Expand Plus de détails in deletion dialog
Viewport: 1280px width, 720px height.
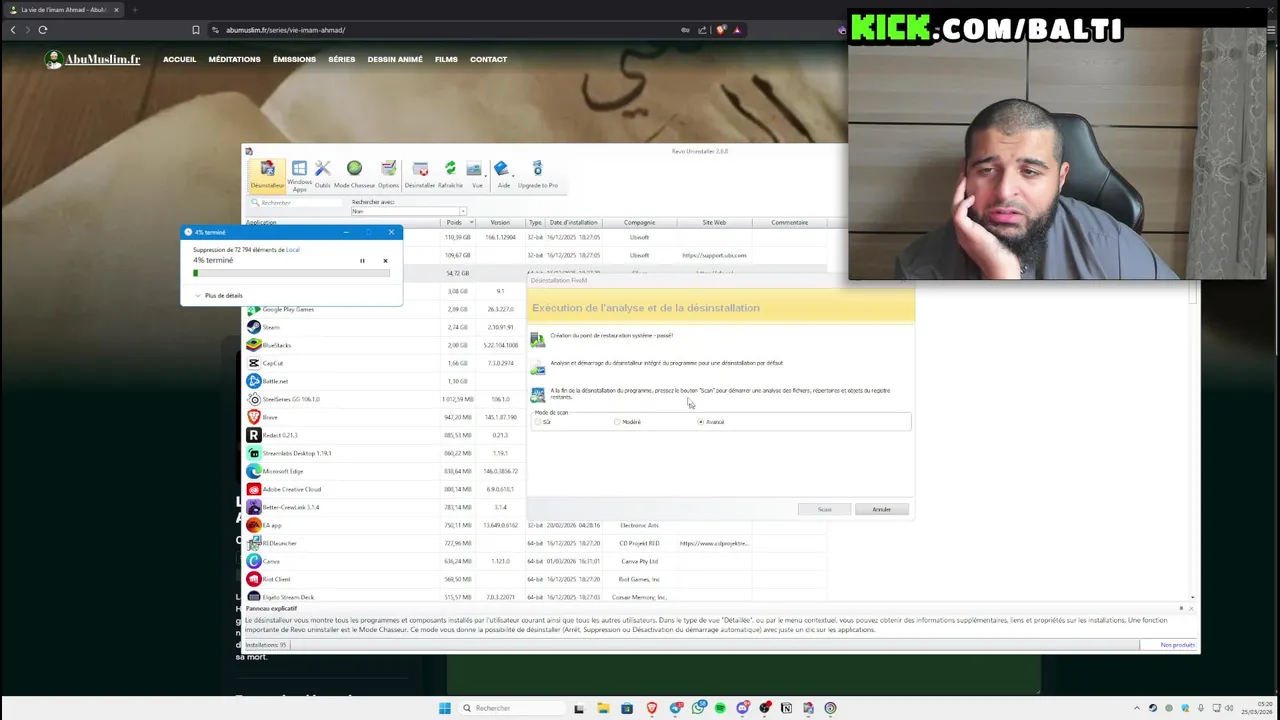pos(218,295)
